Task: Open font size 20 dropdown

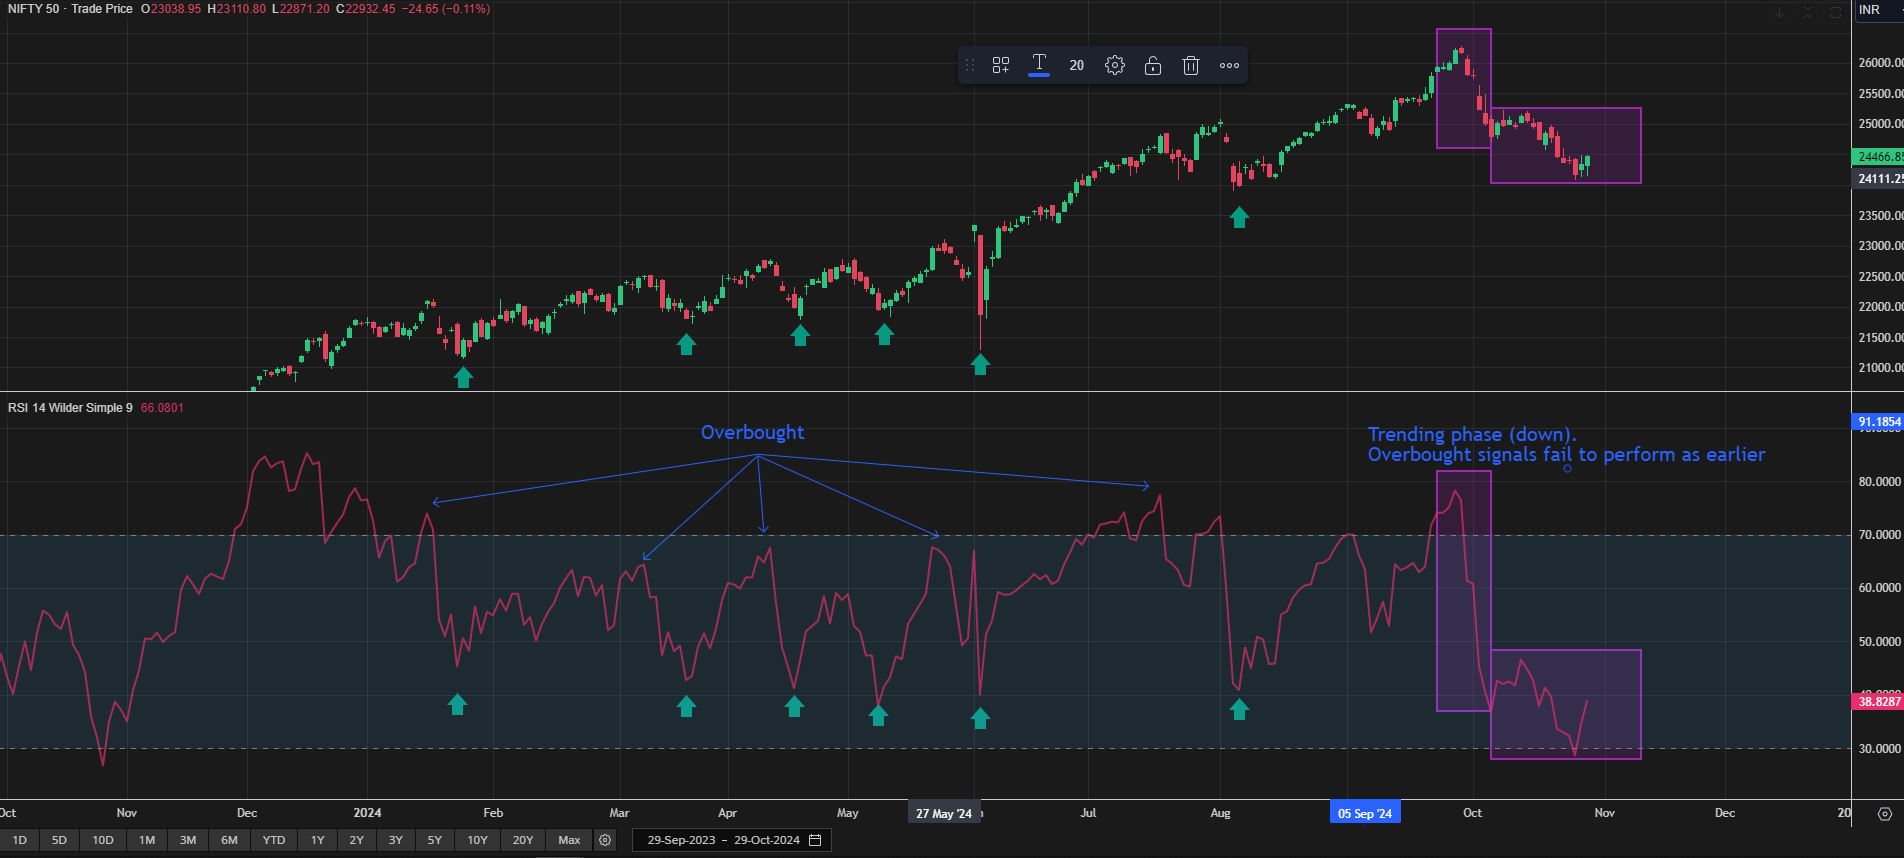Action: 1076,66
